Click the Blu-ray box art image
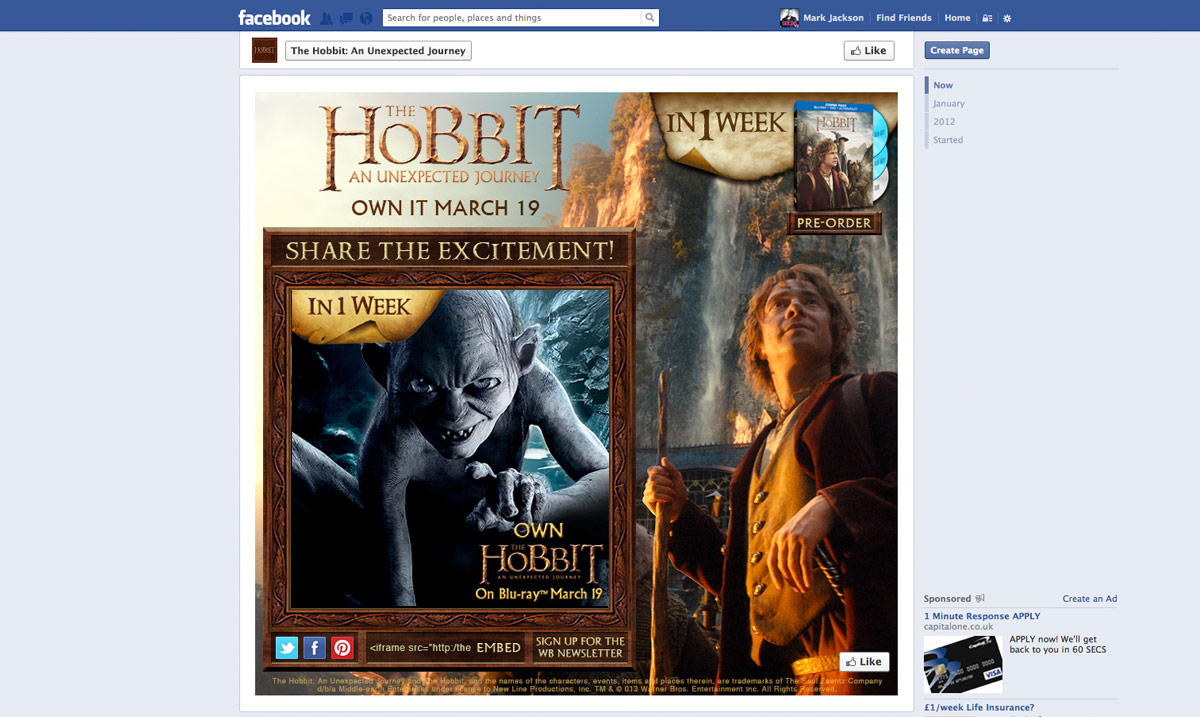1200x717 pixels. (840, 154)
